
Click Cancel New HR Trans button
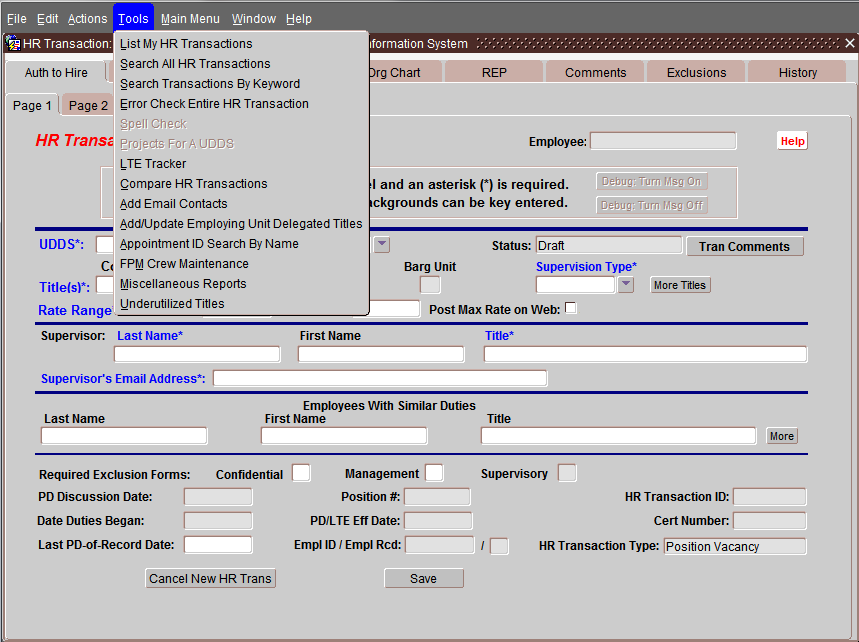(x=210, y=578)
